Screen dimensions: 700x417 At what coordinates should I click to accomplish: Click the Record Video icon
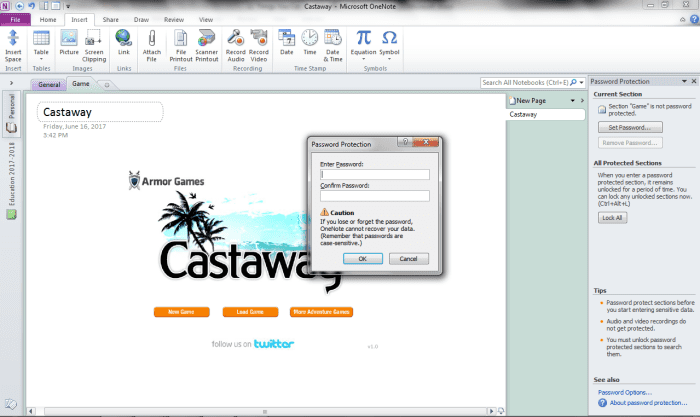click(x=259, y=42)
